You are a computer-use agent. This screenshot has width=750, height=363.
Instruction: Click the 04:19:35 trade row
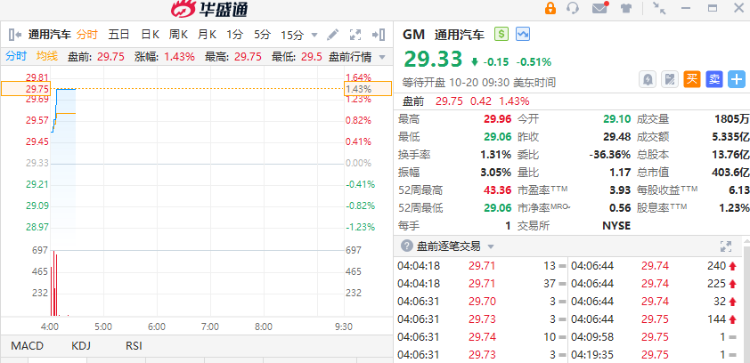[655, 355]
